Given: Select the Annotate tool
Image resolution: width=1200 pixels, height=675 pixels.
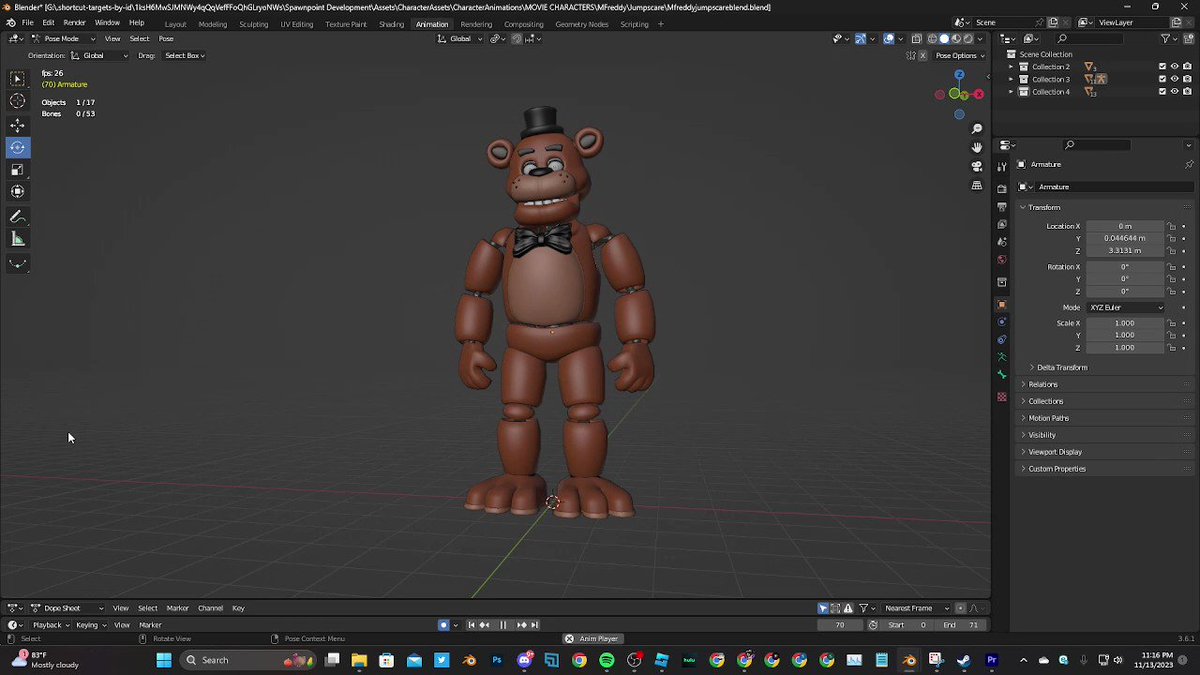Looking at the screenshot, I should (x=18, y=217).
